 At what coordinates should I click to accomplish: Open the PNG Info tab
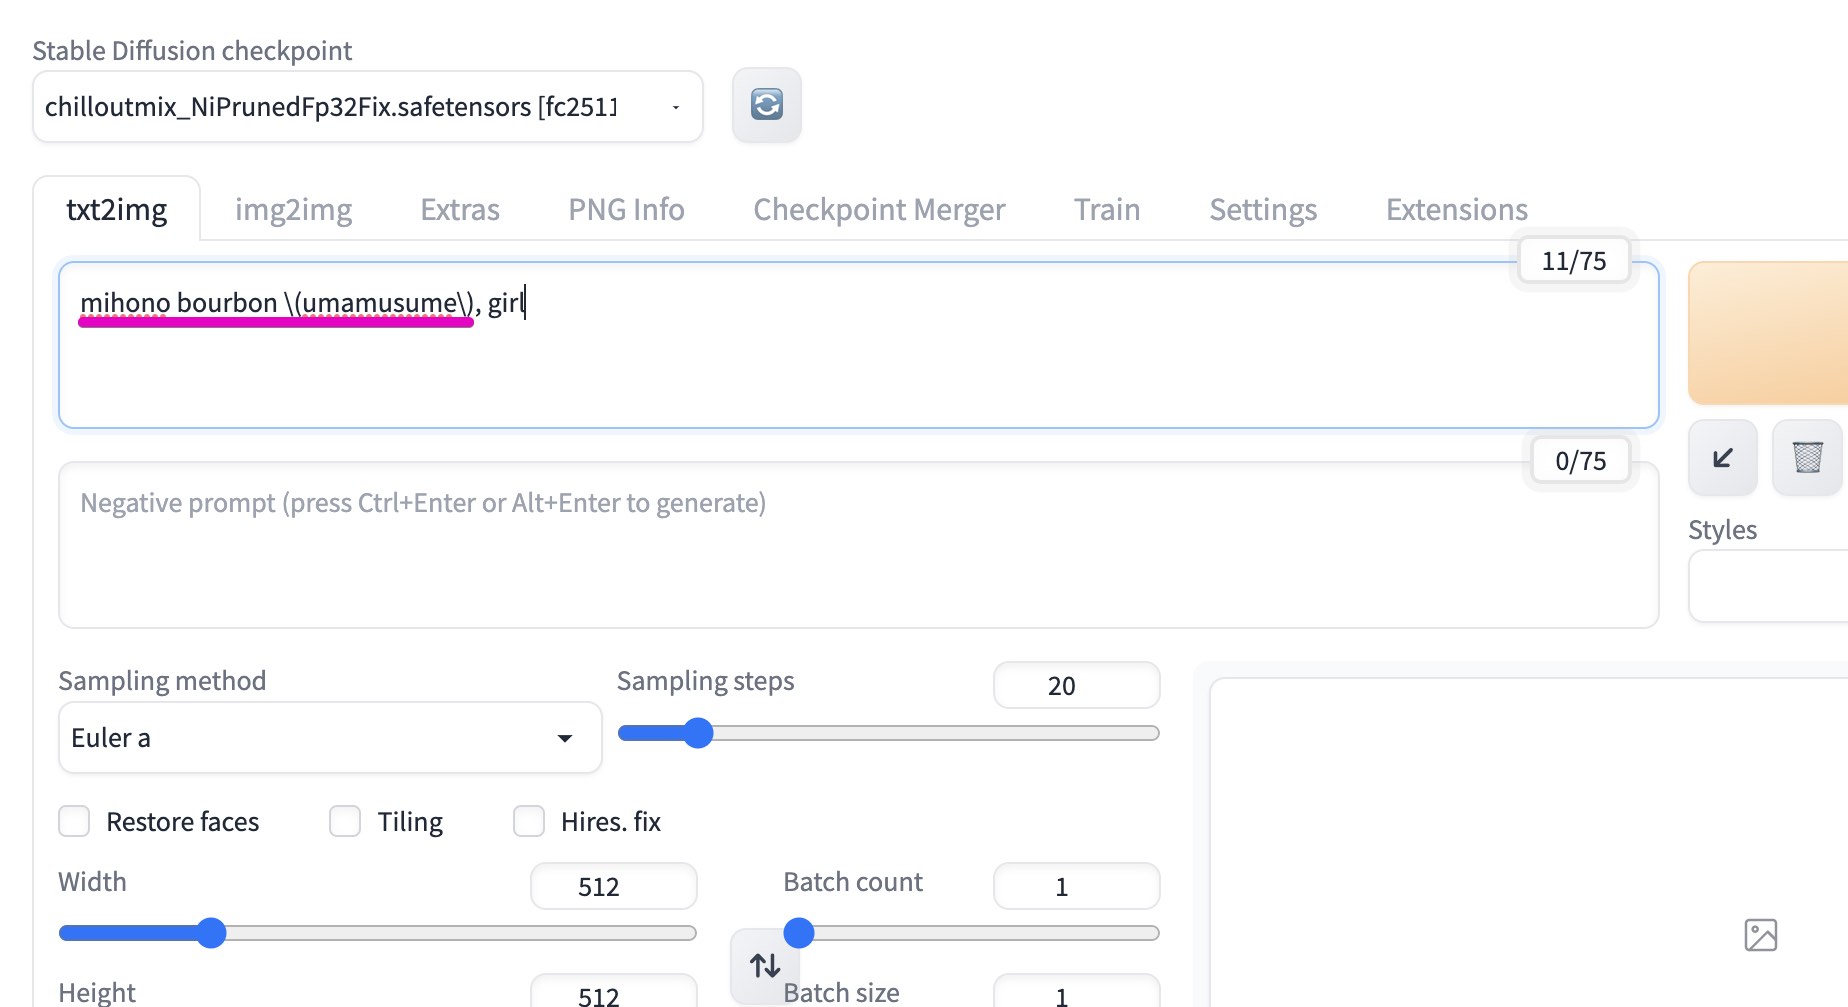tap(626, 209)
